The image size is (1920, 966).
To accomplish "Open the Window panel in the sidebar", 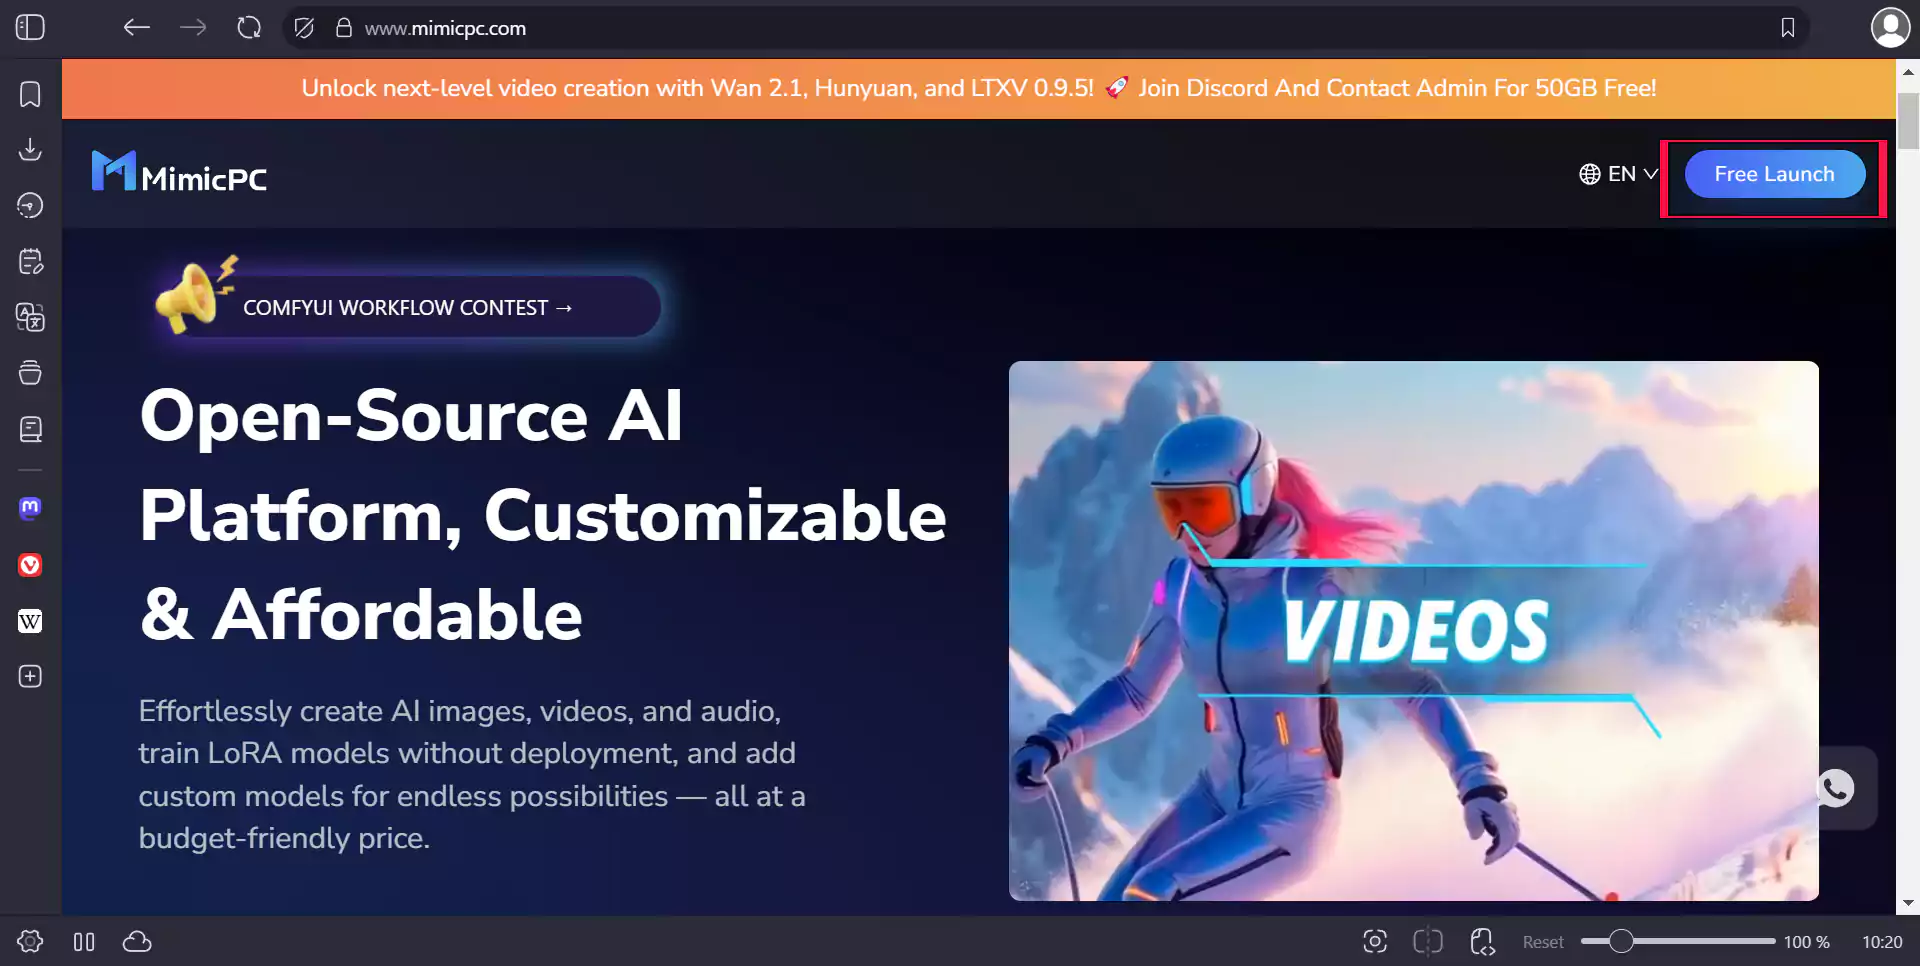I will [30, 374].
